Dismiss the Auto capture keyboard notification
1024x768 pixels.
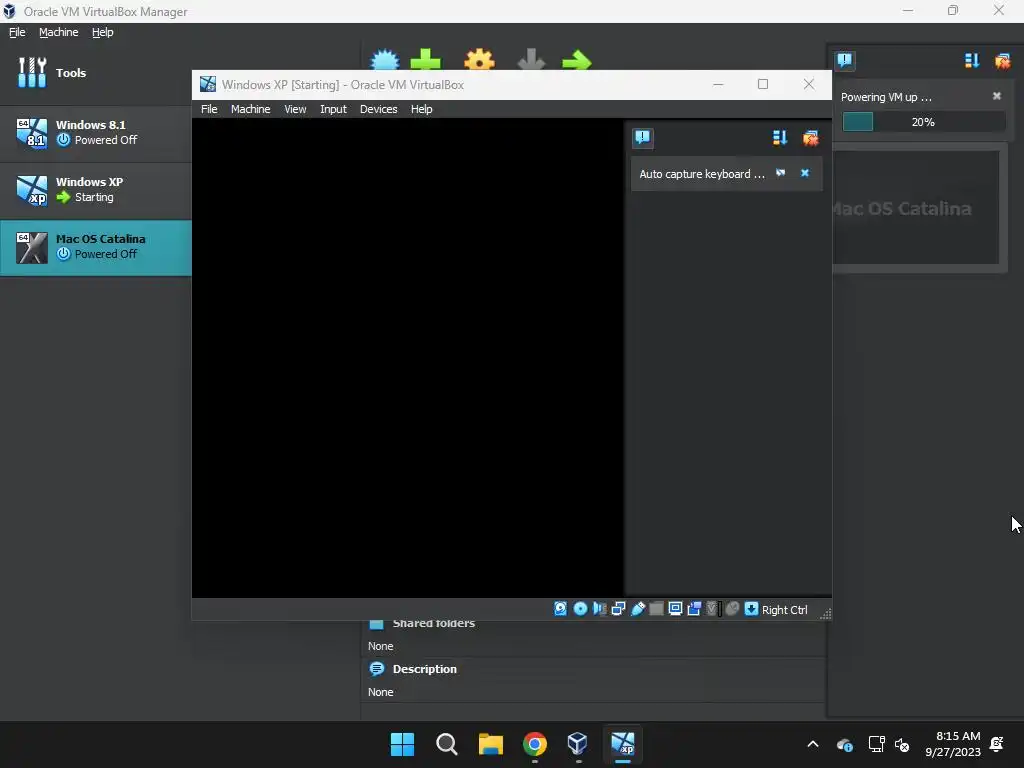tap(805, 173)
